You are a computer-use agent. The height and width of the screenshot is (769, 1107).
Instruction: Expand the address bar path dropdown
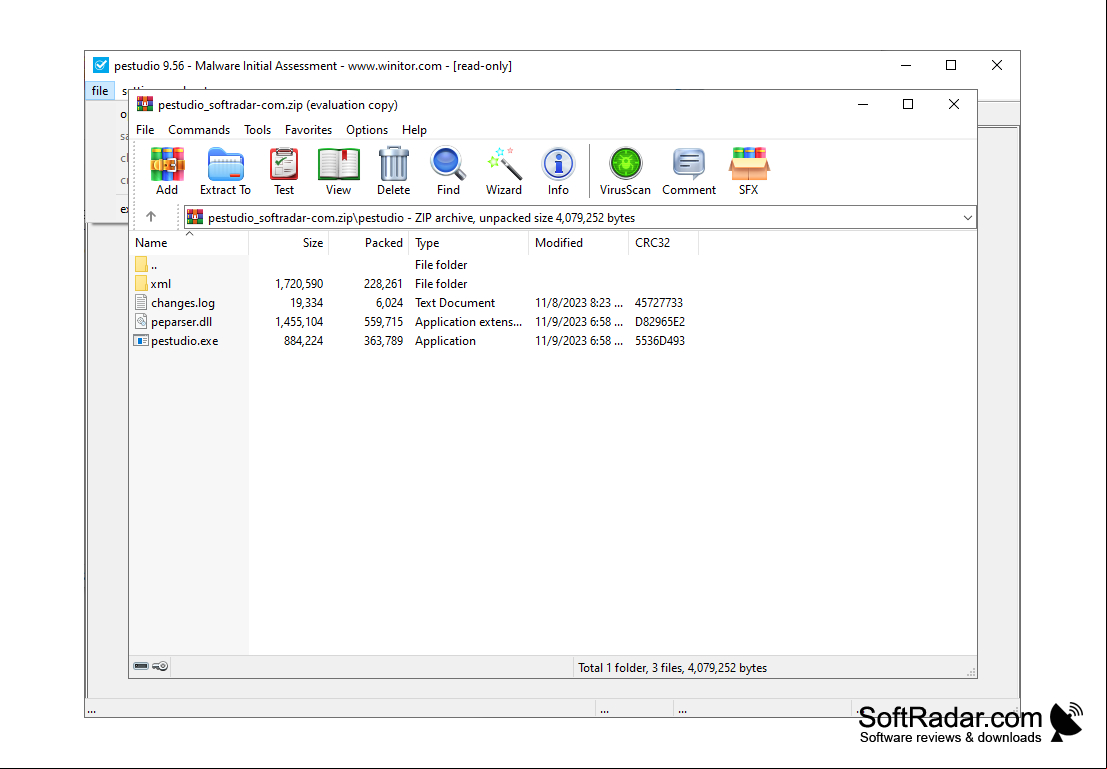pos(967,217)
